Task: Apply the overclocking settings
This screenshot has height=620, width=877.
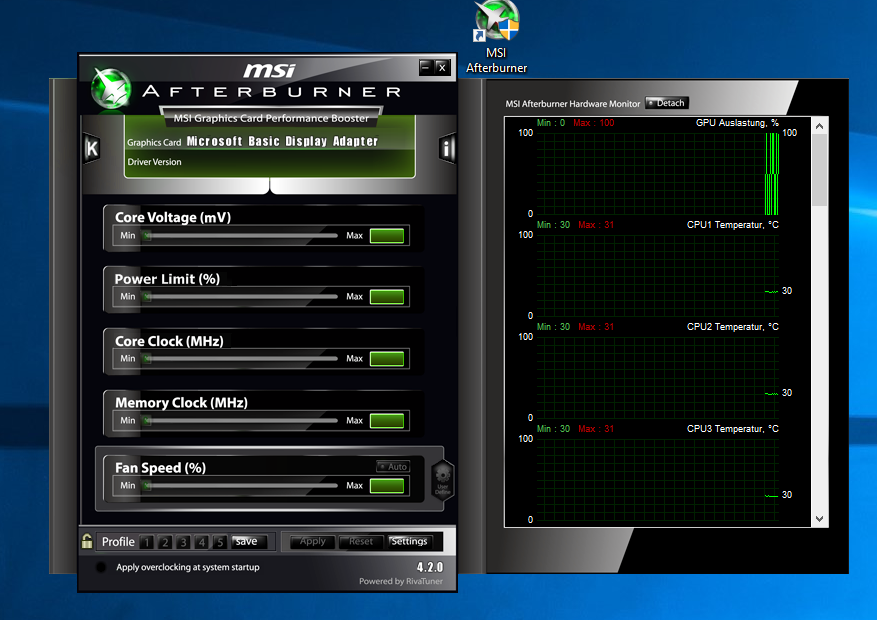Action: [313, 541]
